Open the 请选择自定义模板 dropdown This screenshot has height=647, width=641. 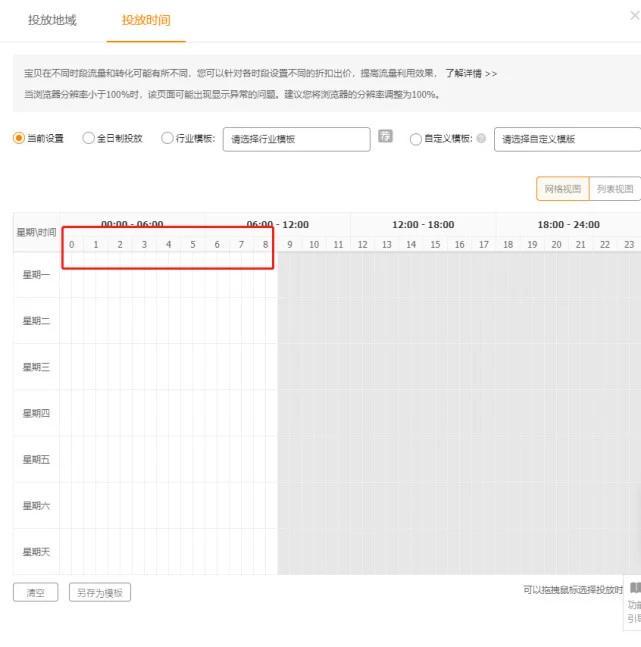click(x=567, y=139)
